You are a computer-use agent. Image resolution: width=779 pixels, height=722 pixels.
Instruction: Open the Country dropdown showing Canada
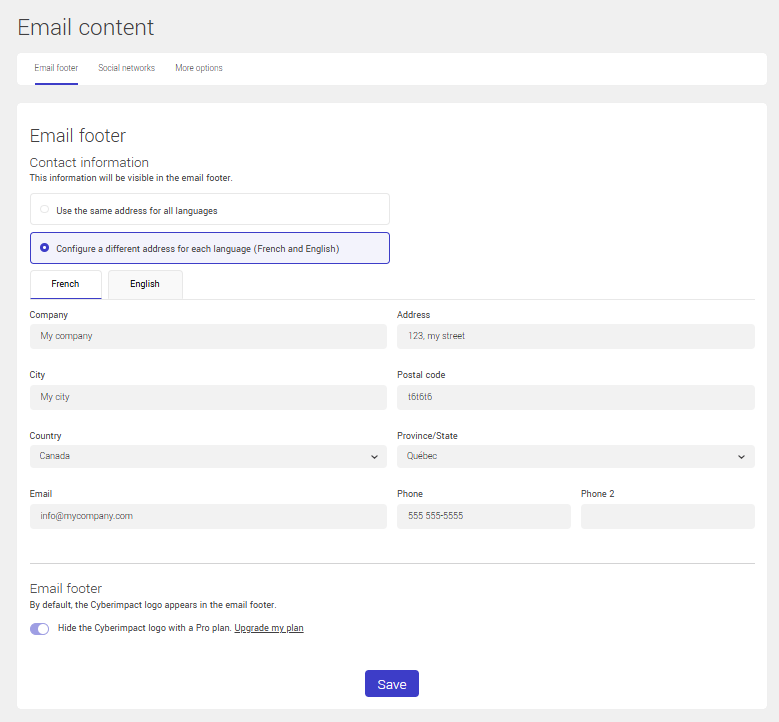point(208,456)
